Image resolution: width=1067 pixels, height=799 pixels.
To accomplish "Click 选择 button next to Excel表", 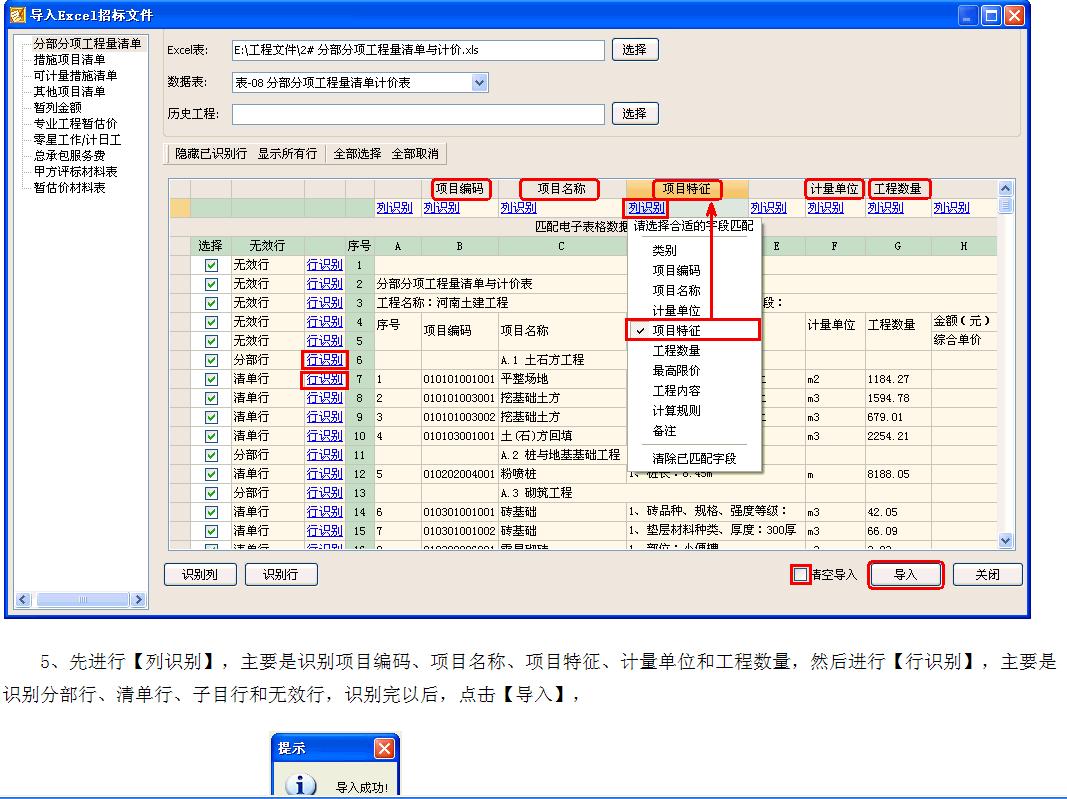I will coord(635,50).
